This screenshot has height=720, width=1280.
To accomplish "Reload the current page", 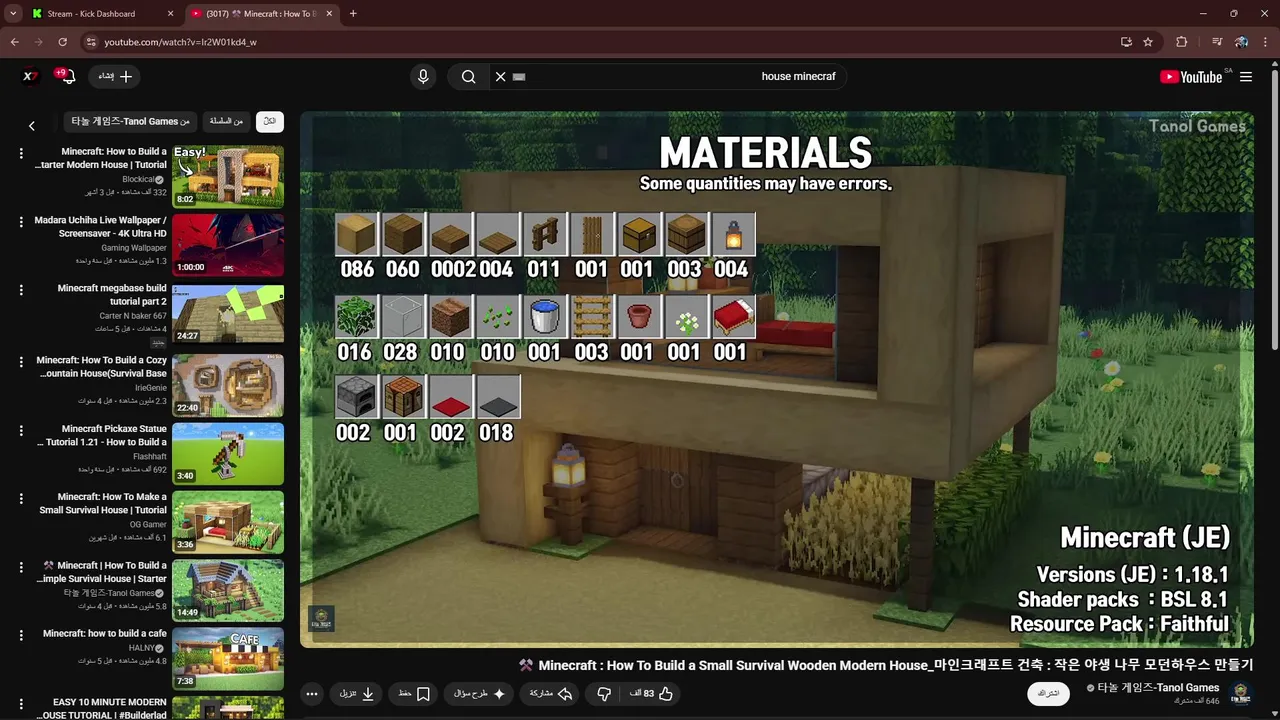I will click(62, 42).
